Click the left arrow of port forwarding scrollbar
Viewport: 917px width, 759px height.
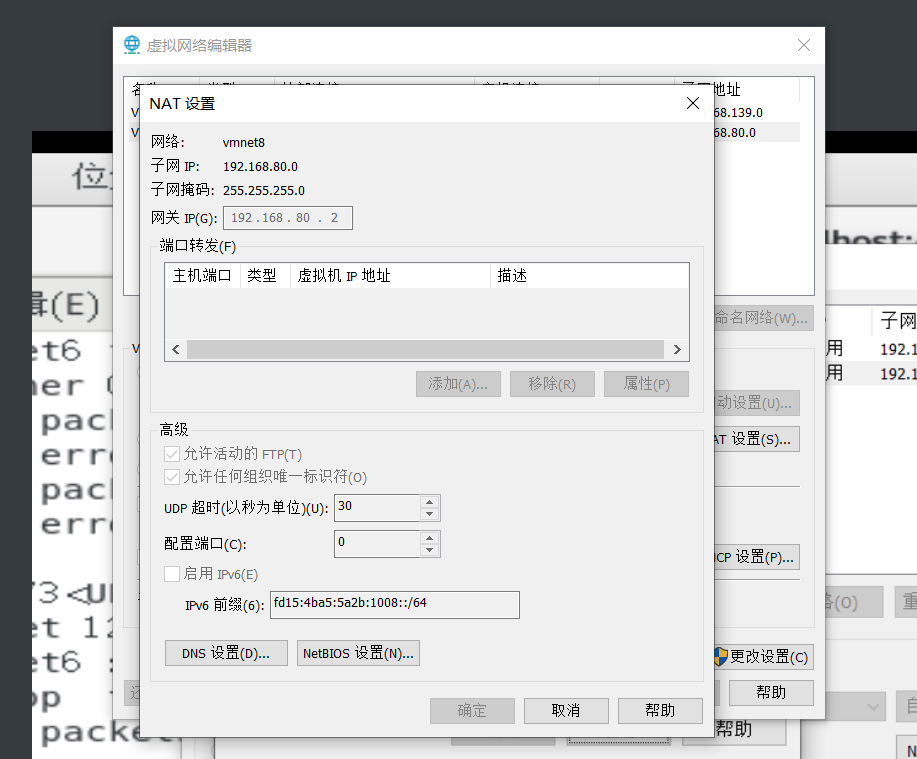175,349
